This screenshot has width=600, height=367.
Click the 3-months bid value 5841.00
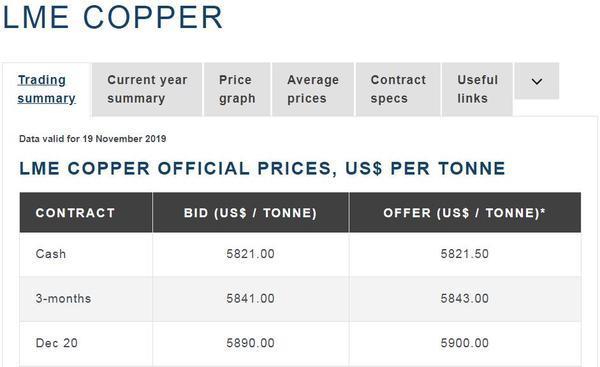tap(250, 298)
